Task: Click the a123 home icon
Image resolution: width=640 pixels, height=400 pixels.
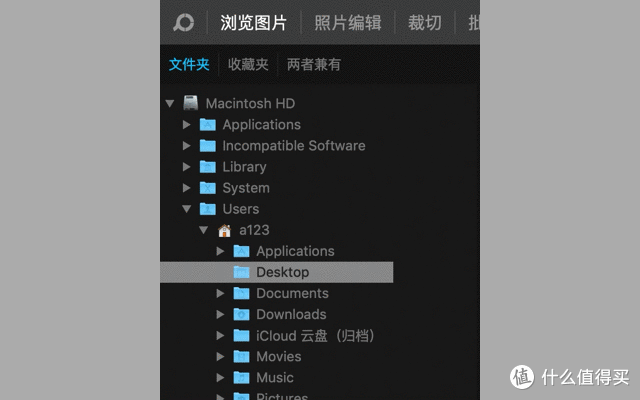Action: click(224, 230)
